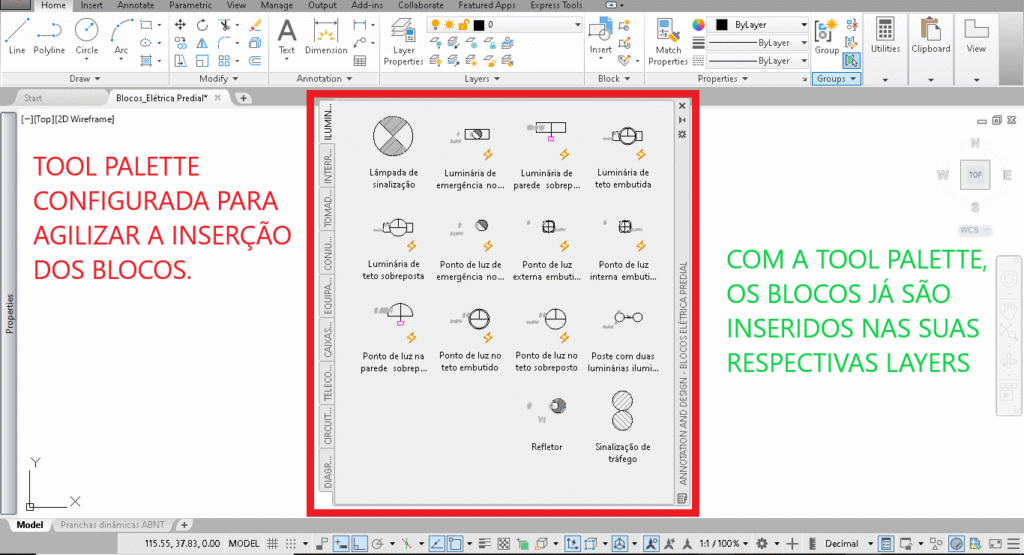Screen dimensions: 1024x555
Task: Insert the Luminária de teto sobreposta block
Action: (393, 248)
